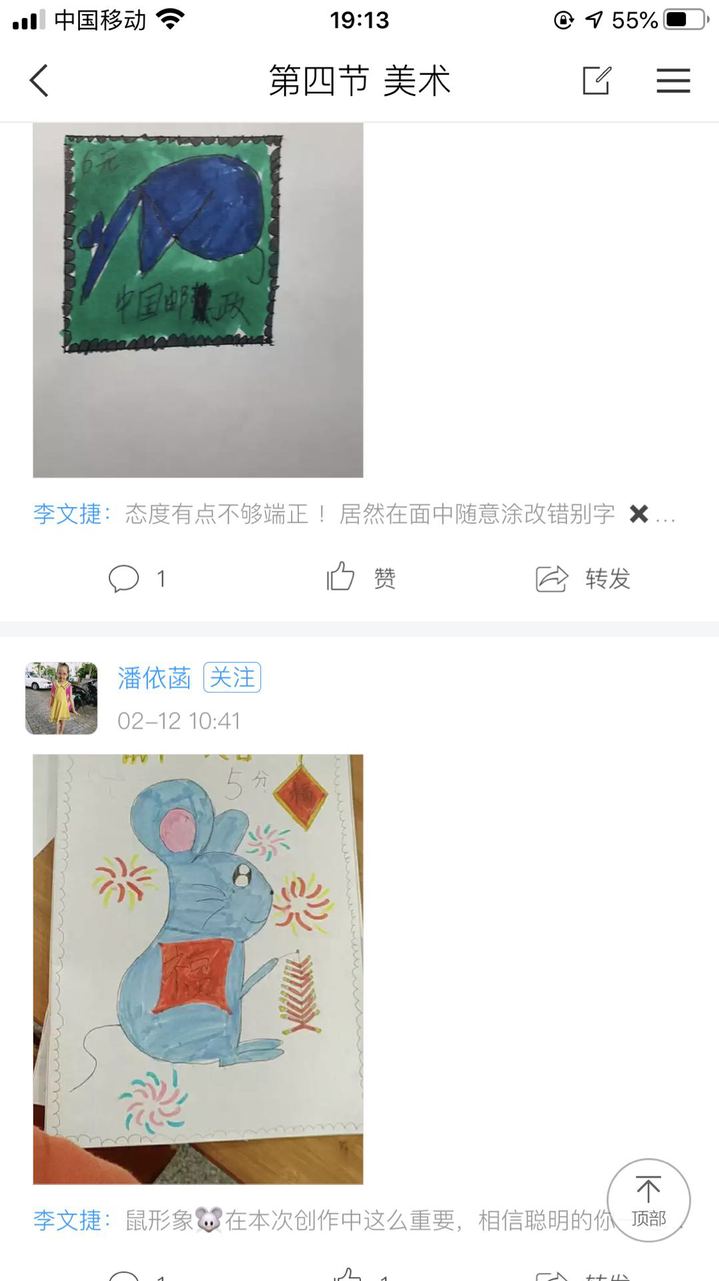719x1281 pixels.
Task: Open the compose post edit icon
Action: 596,80
